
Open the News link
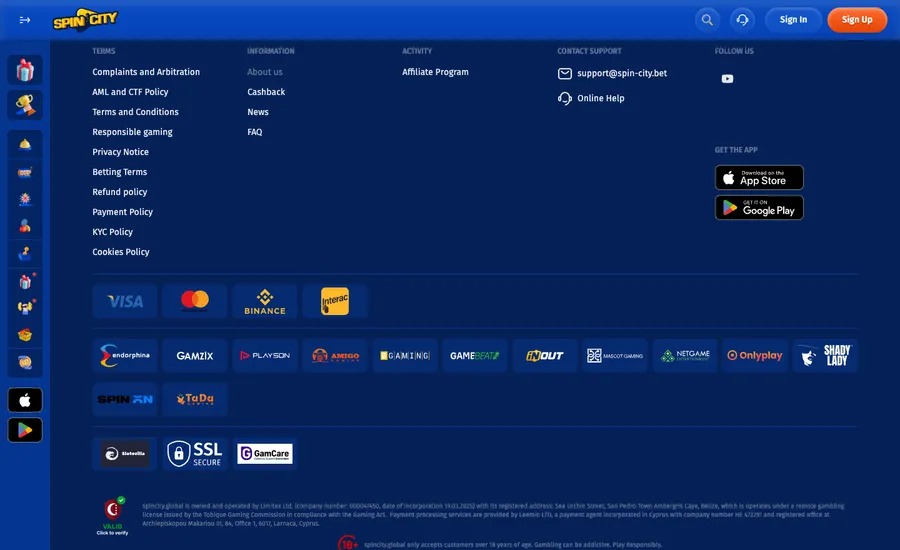click(258, 112)
